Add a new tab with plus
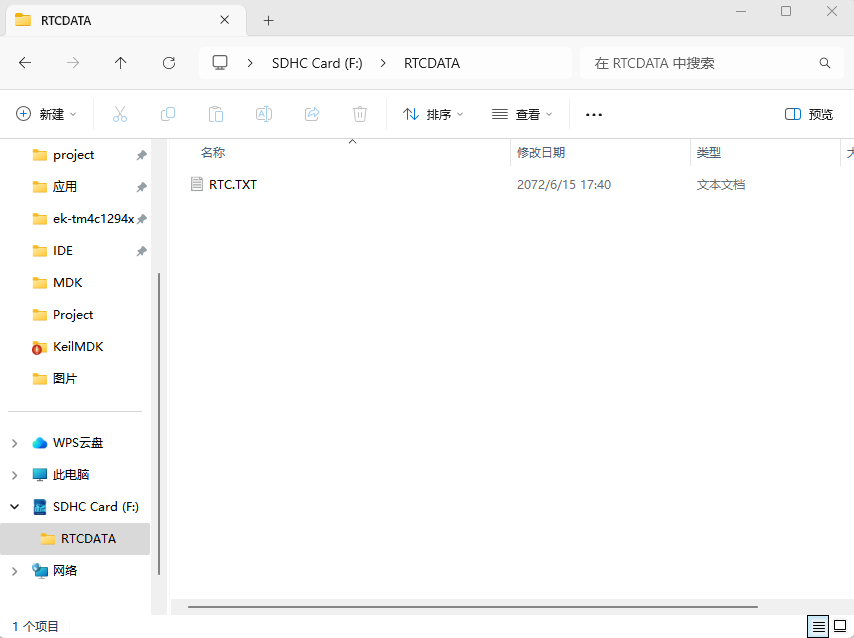 268,20
